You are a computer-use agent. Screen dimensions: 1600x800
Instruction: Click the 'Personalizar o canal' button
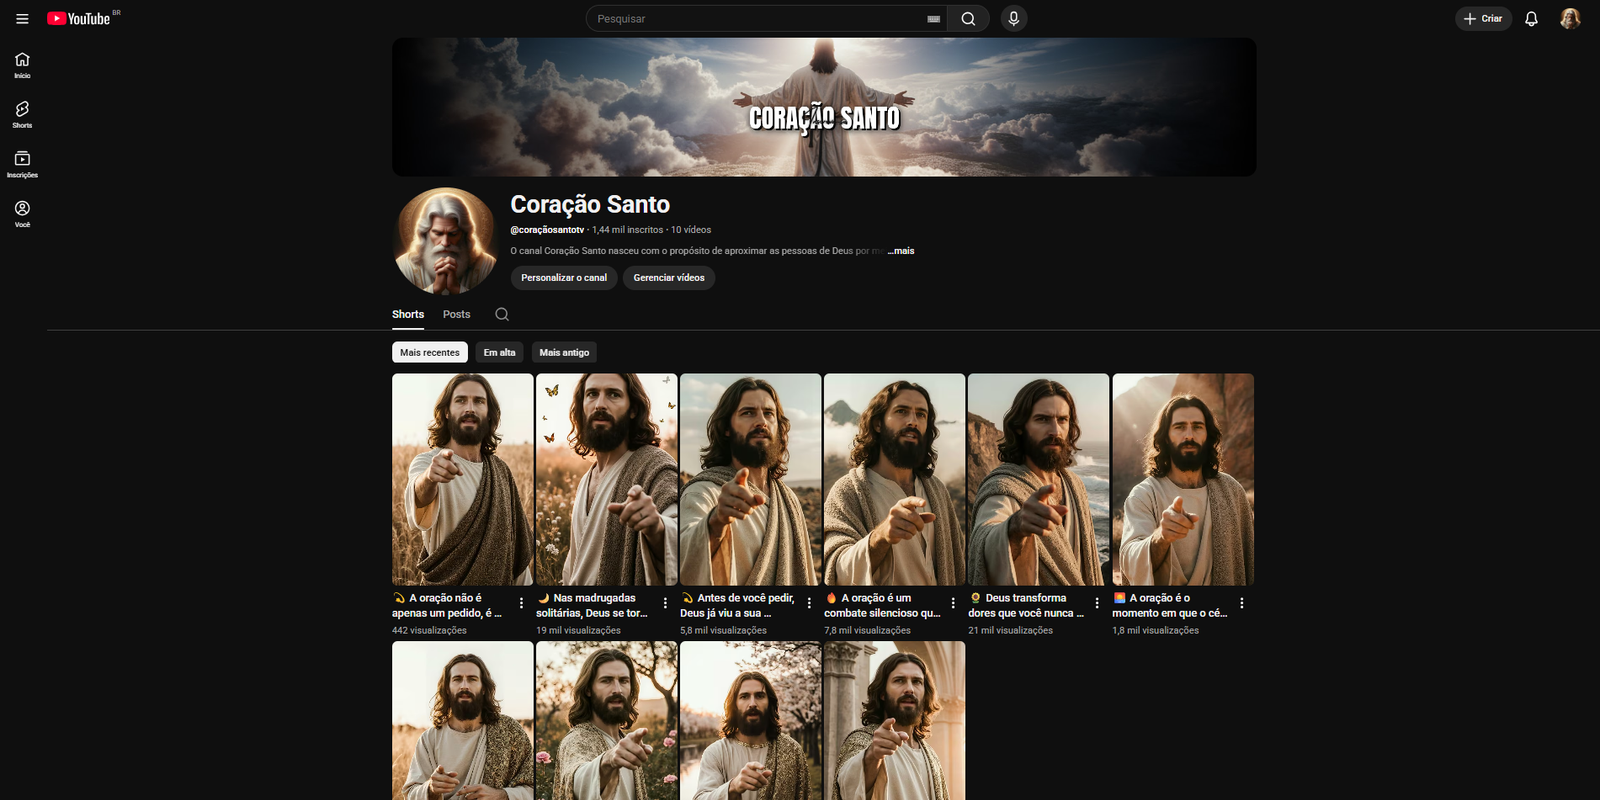563,278
